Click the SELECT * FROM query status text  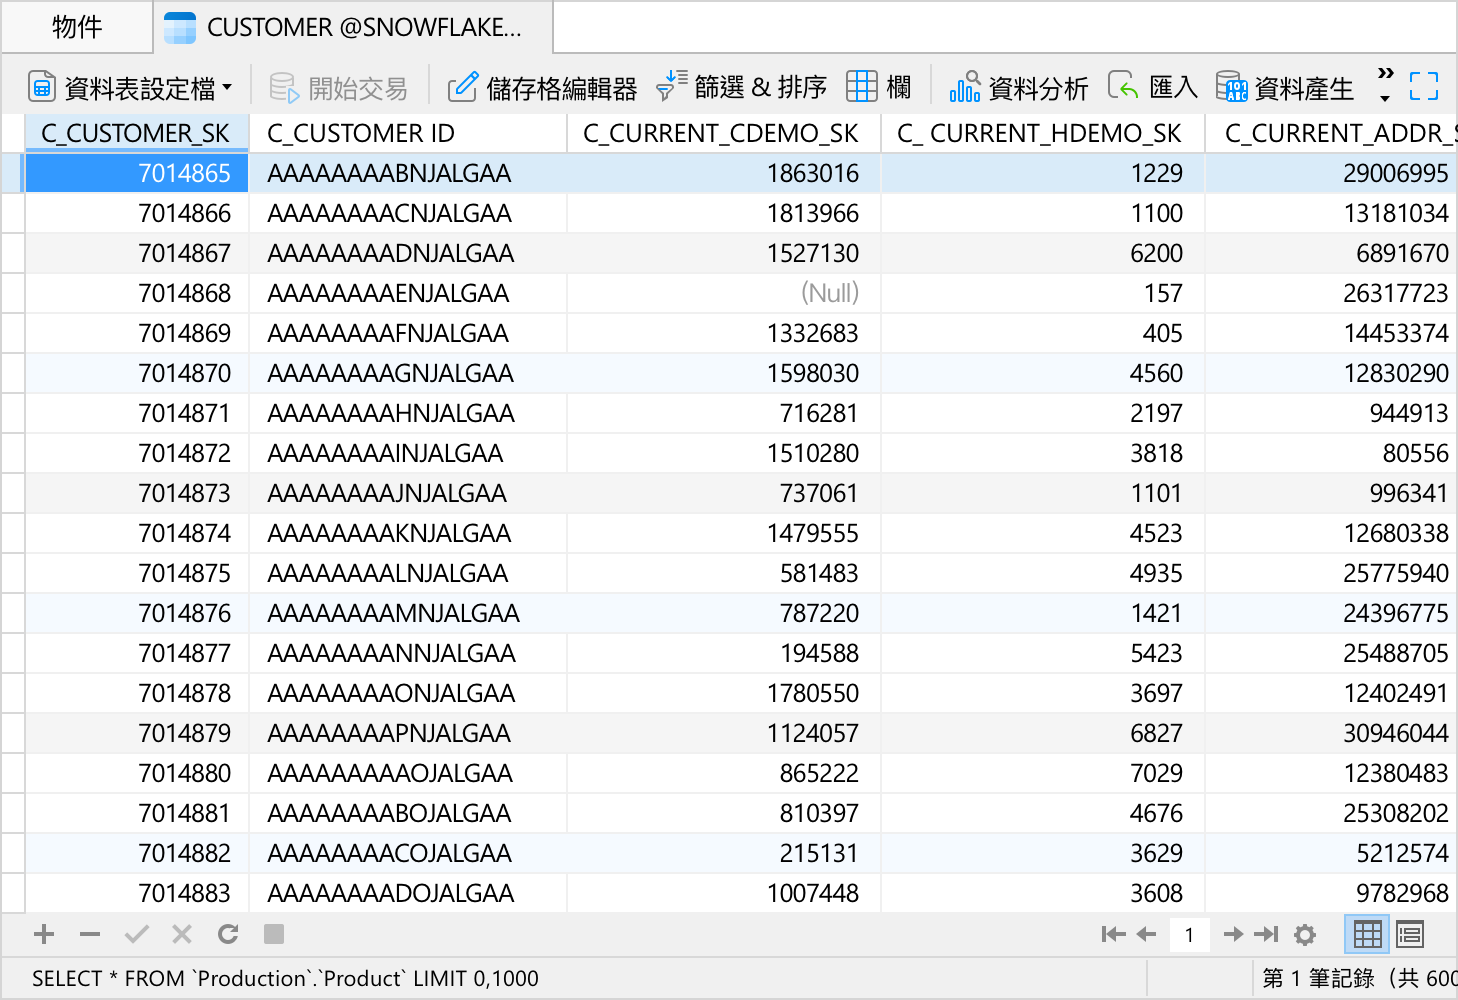click(285, 978)
